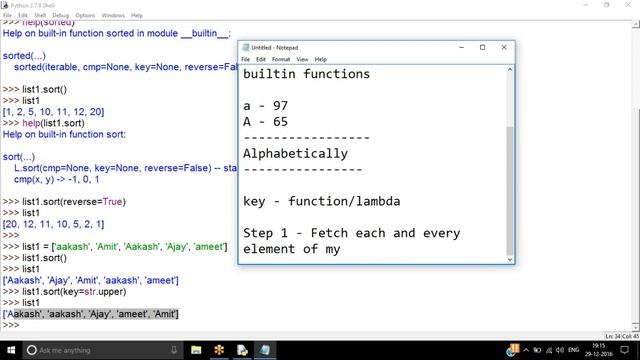Click the 'Ln: 34 Col: 45' status bar indicator

point(622,336)
